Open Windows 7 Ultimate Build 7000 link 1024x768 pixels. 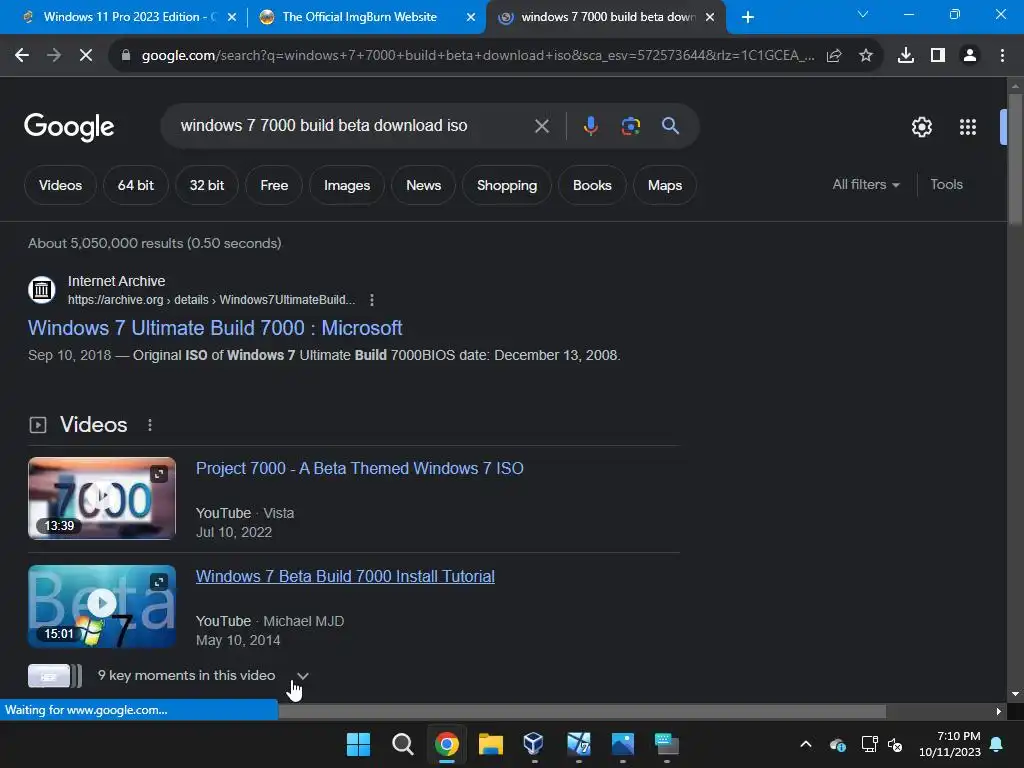(x=215, y=328)
